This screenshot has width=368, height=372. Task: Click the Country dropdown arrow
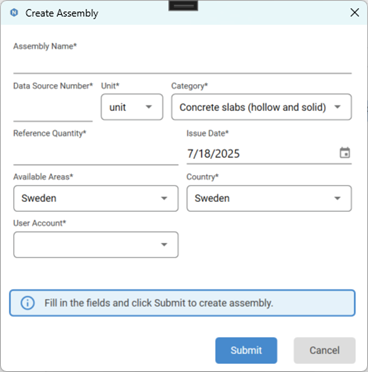pos(337,198)
